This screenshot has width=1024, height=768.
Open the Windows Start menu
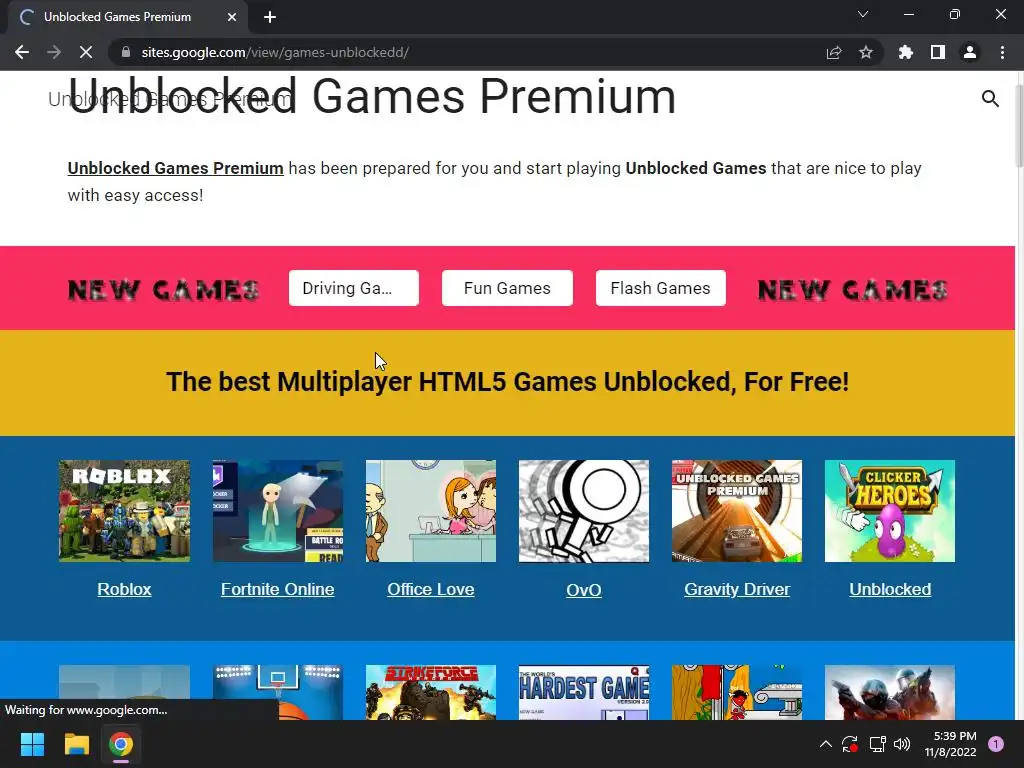[32, 744]
